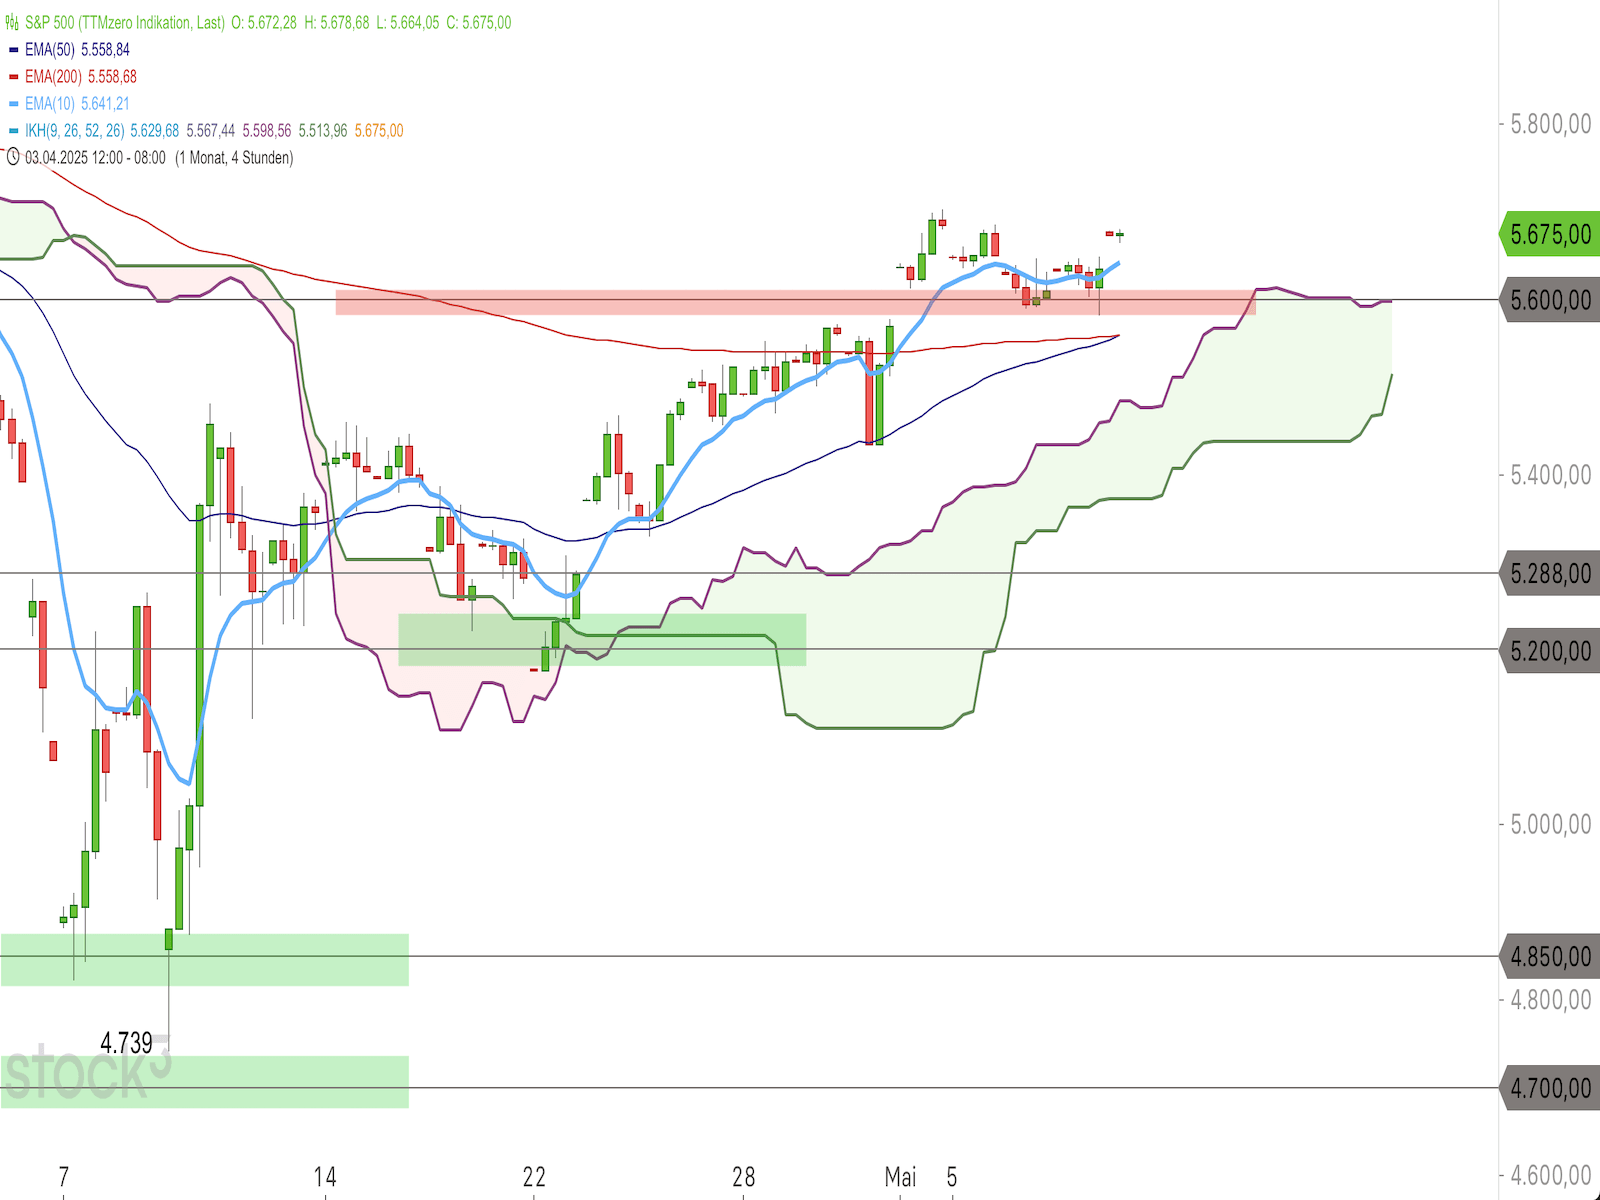Click the open value O: 5.672,28
1600x1200 pixels.
tap(264, 22)
